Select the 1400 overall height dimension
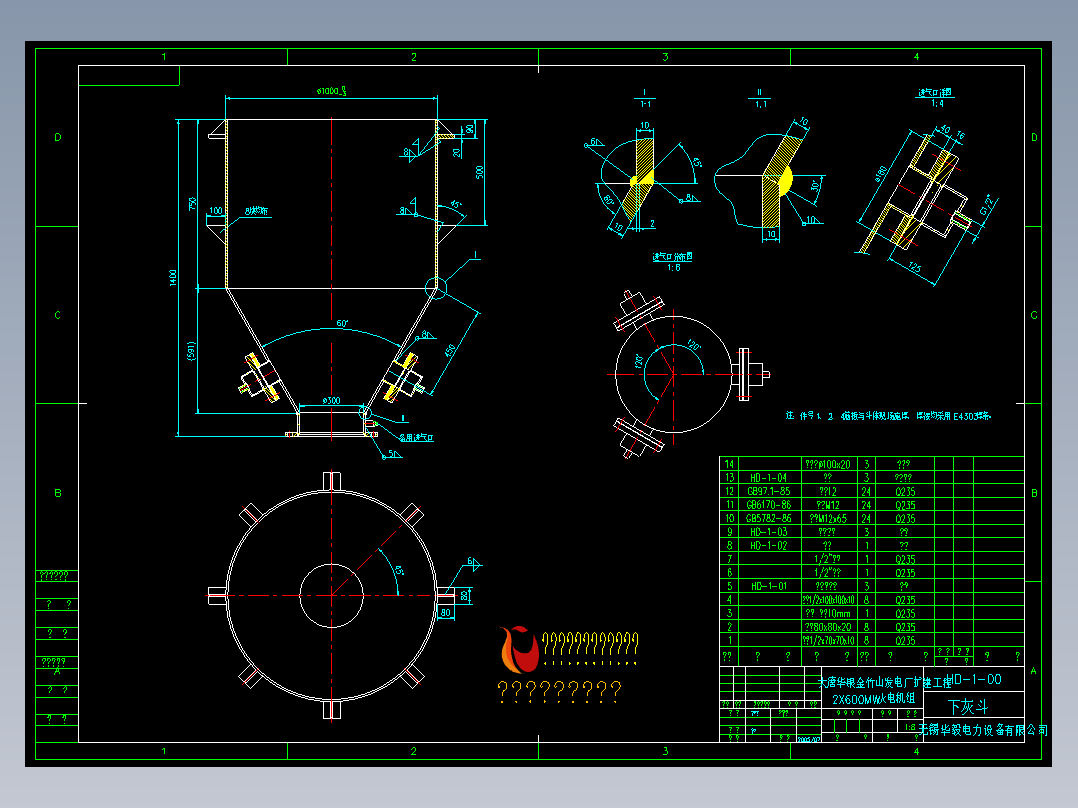 (173, 278)
